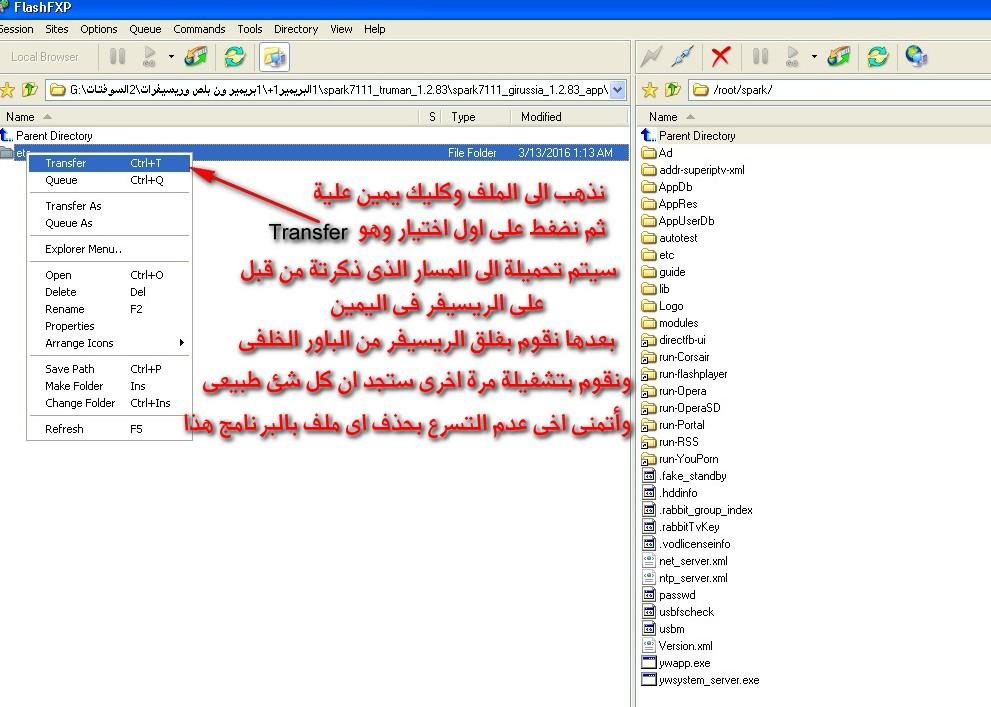The height and width of the screenshot is (707, 991).
Task: Expand the local path dropdown arrow
Action: 617,90
